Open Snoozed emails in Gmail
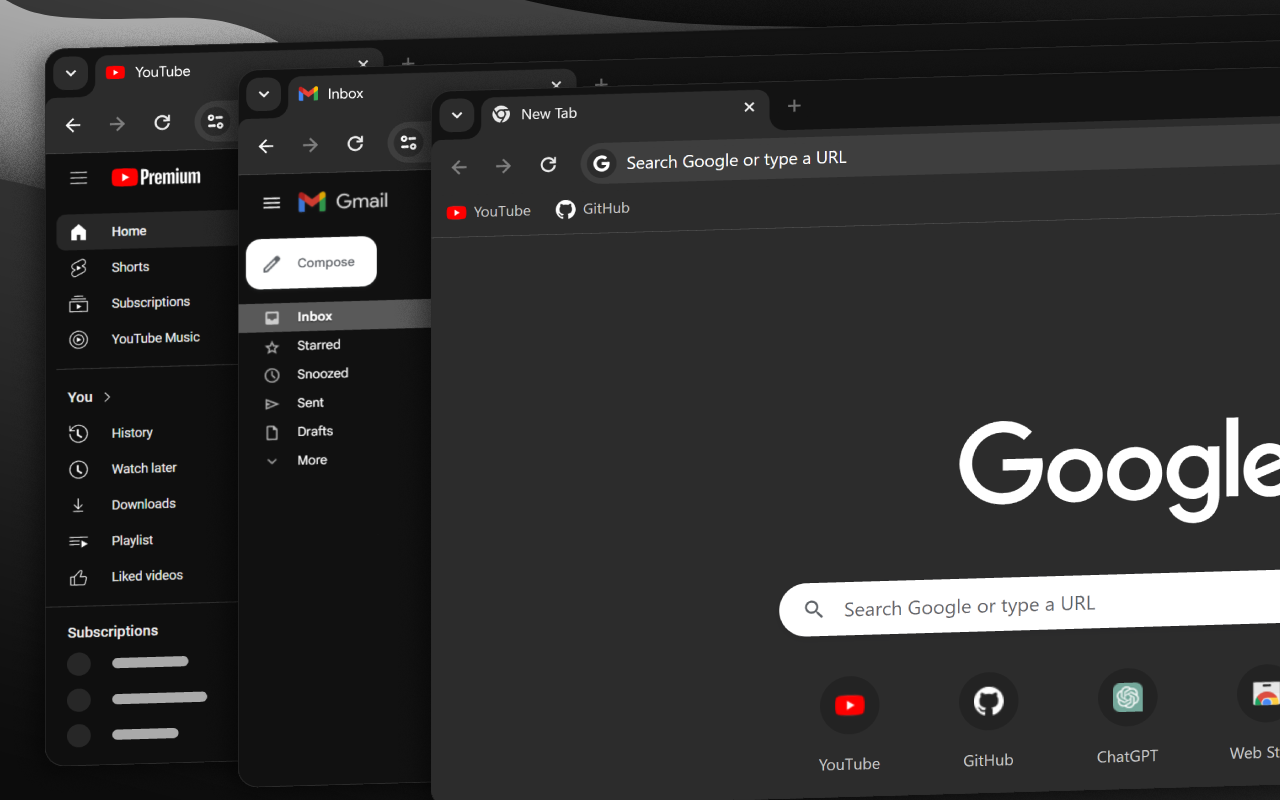The width and height of the screenshot is (1280, 800). click(322, 374)
